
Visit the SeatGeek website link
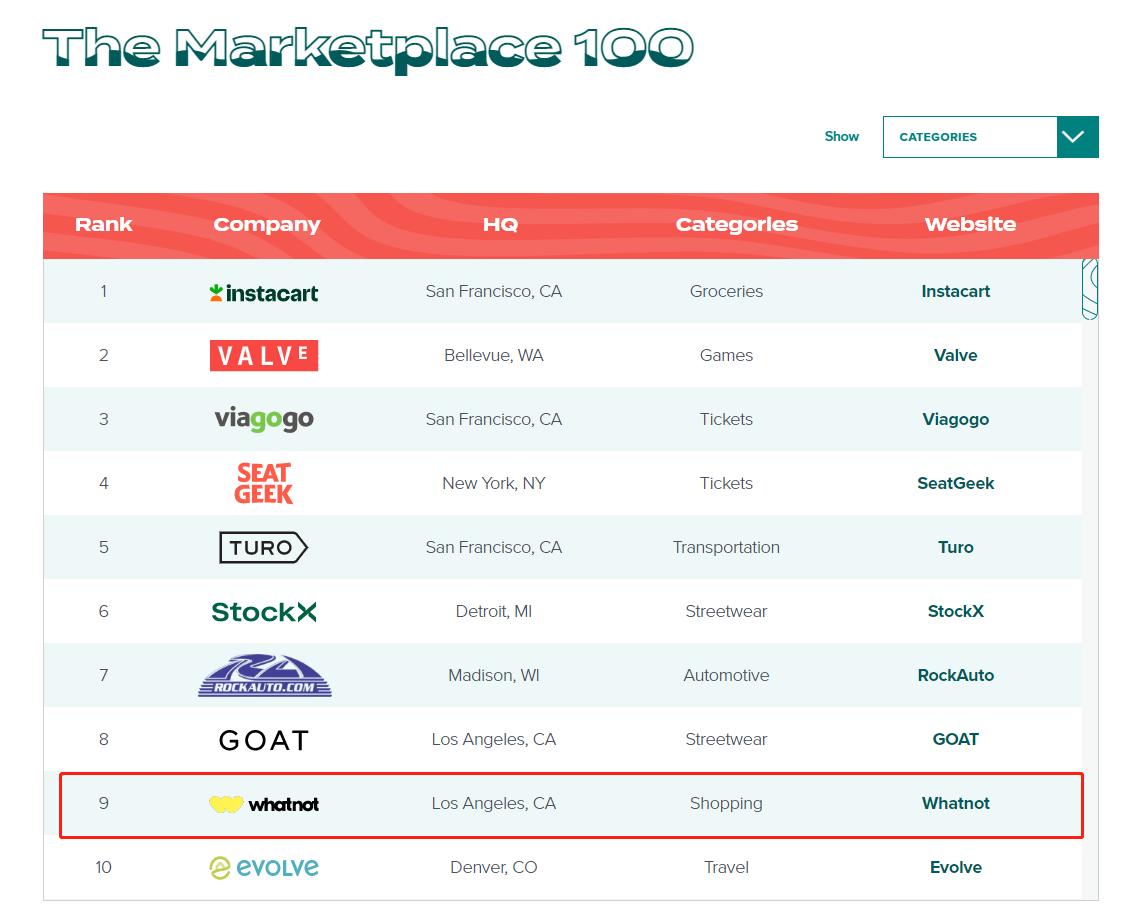pos(955,484)
